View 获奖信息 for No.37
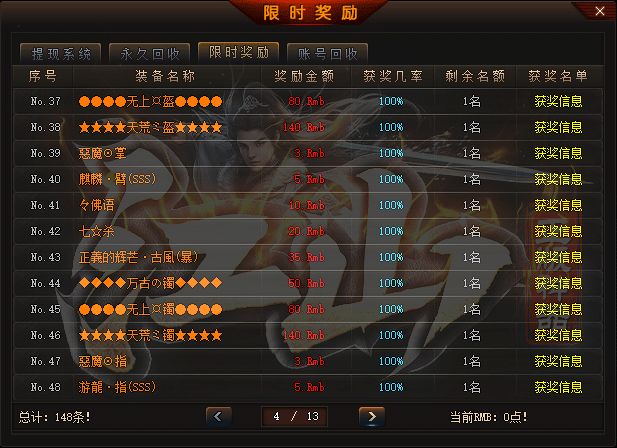This screenshot has width=617, height=448. [x=558, y=101]
